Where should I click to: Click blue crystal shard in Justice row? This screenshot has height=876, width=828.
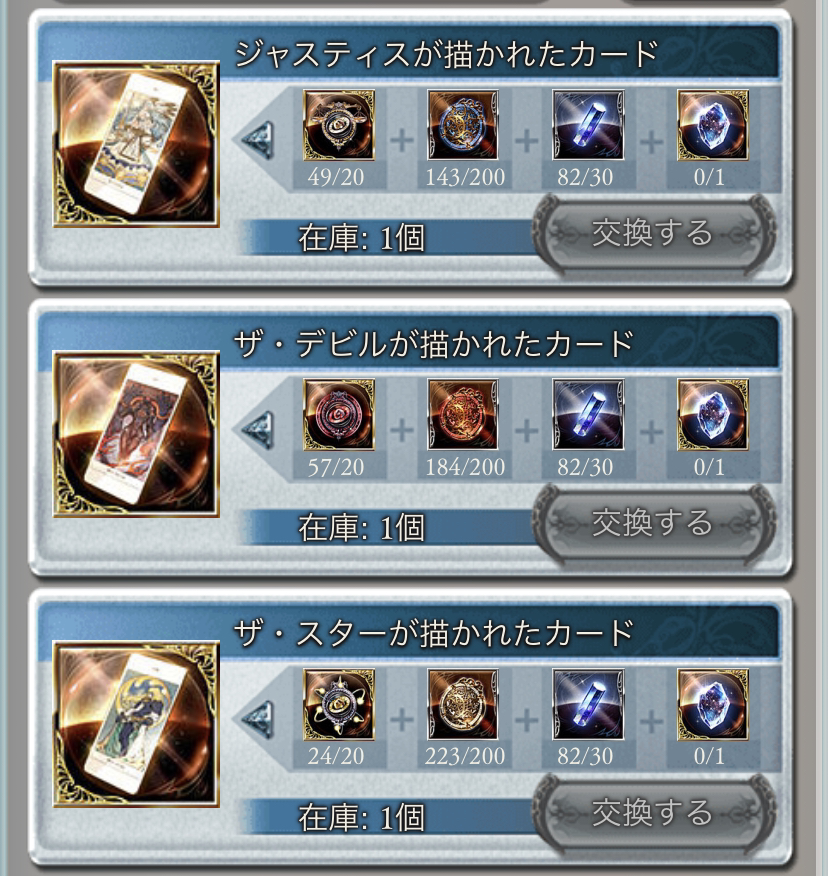click(588, 125)
